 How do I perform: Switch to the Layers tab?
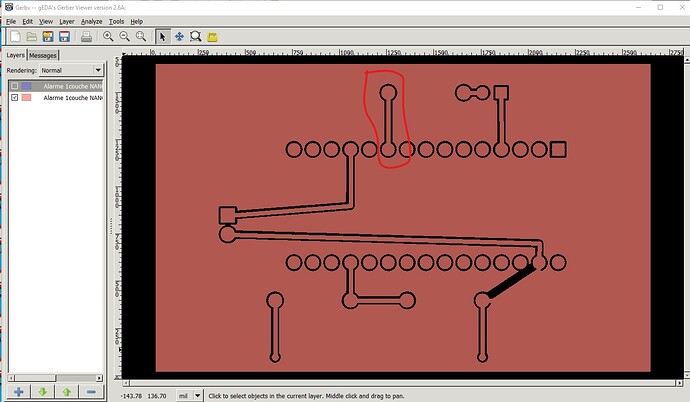15,55
